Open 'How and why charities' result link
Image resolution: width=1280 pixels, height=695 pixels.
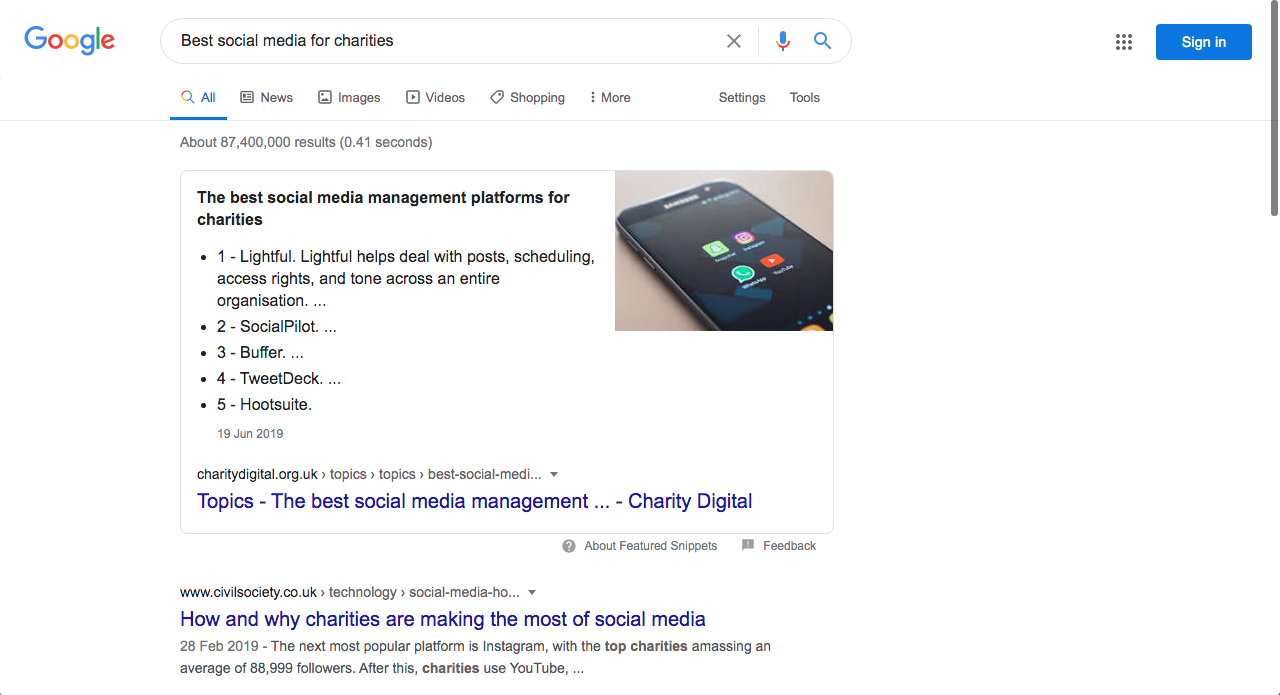coord(443,619)
